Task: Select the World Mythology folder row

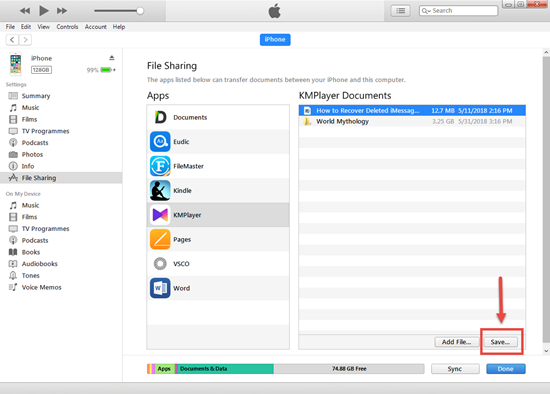Action: (x=412, y=121)
